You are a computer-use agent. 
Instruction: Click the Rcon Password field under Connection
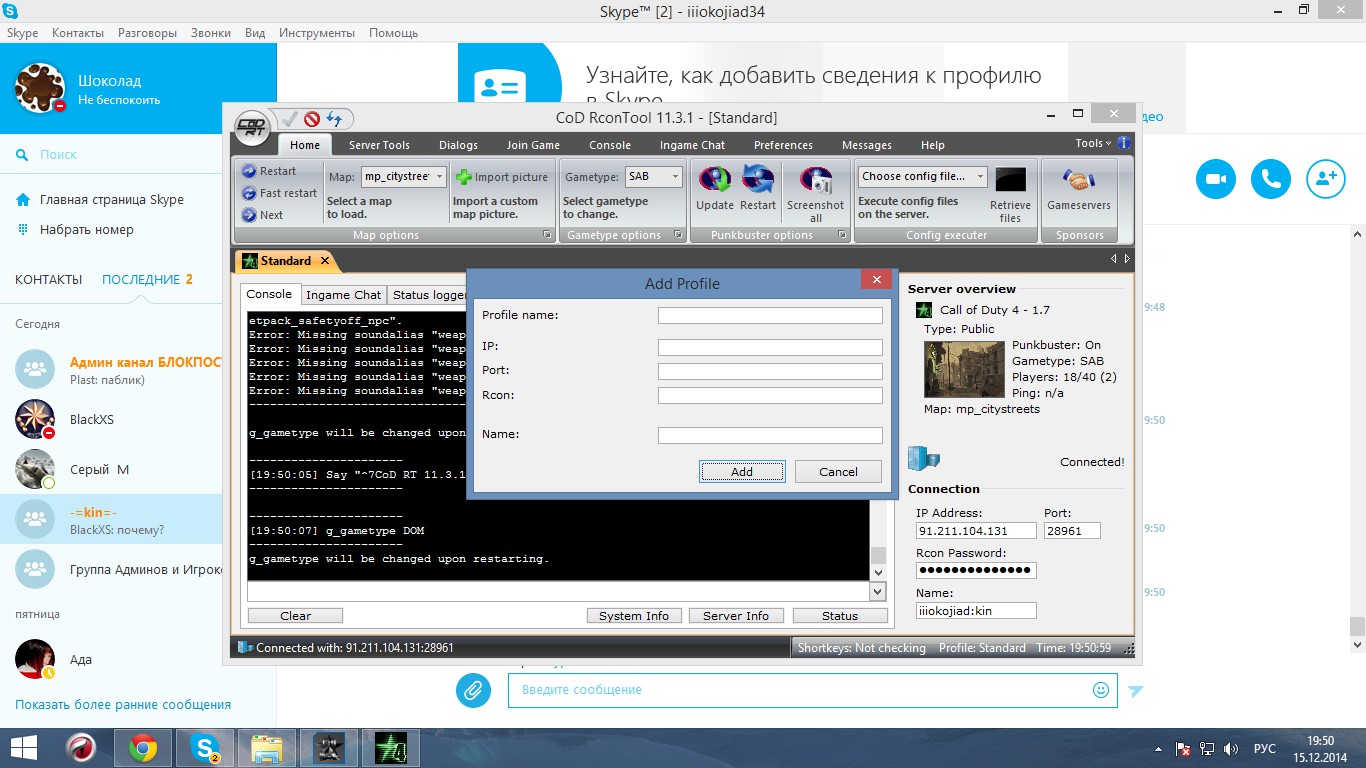tap(976, 570)
